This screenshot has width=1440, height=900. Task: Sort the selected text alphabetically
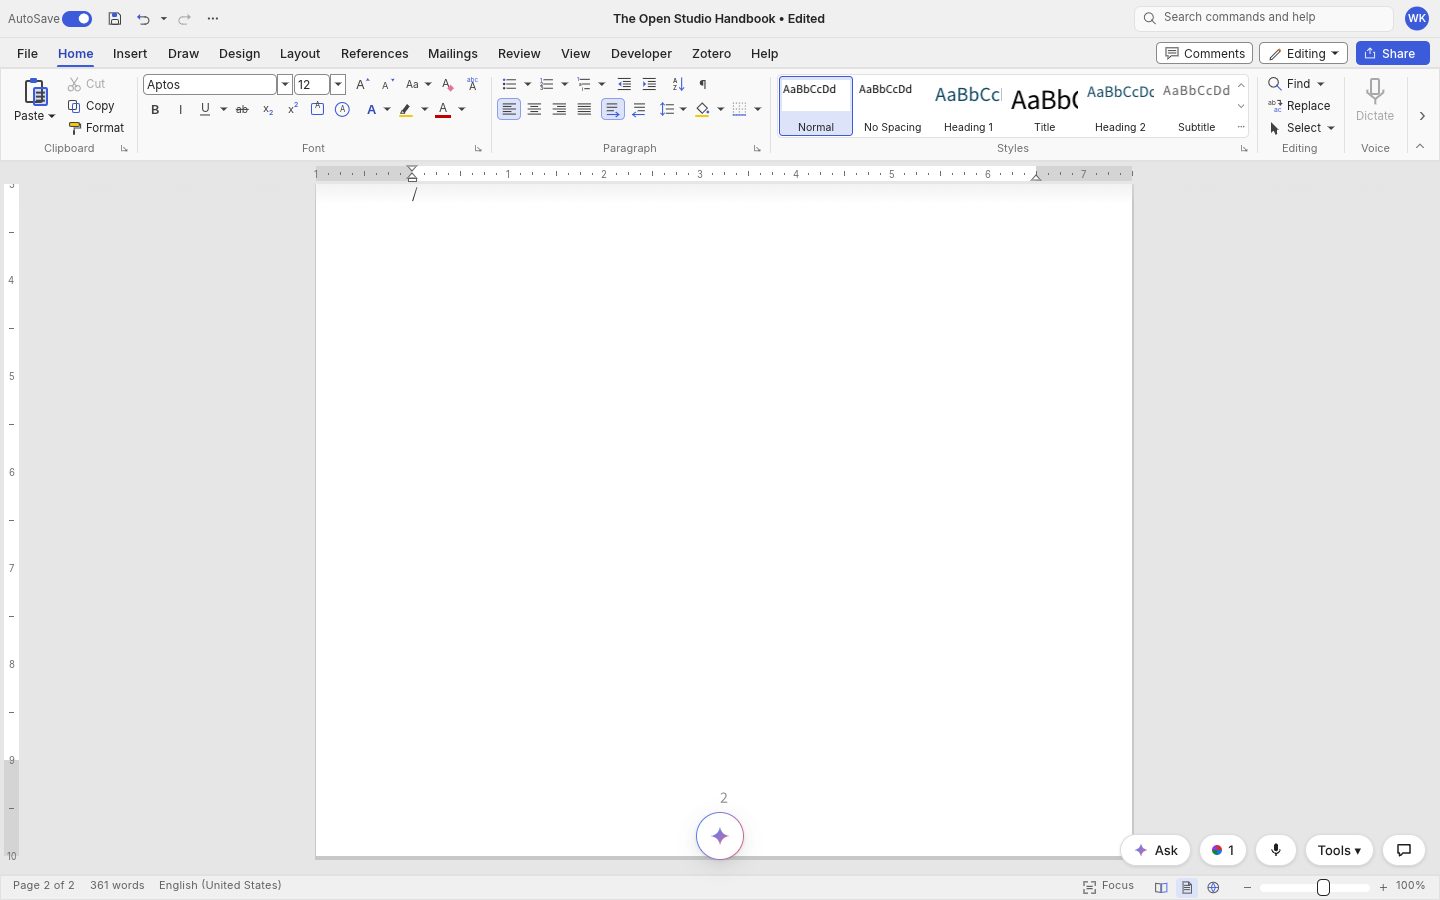click(678, 85)
